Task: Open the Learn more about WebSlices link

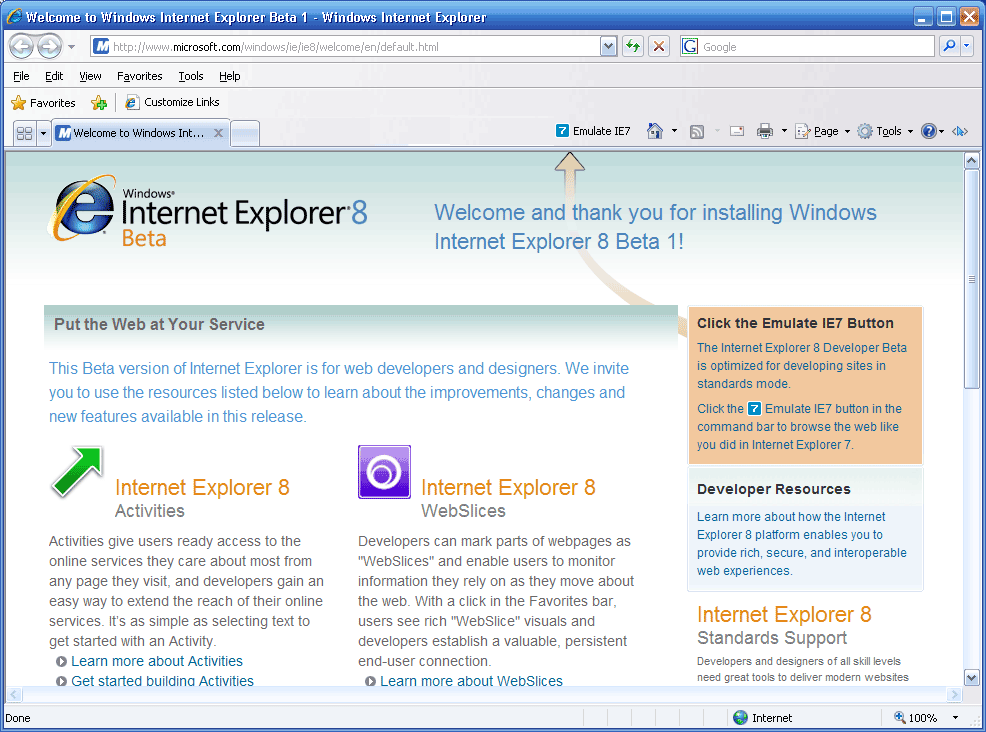Action: point(471,680)
